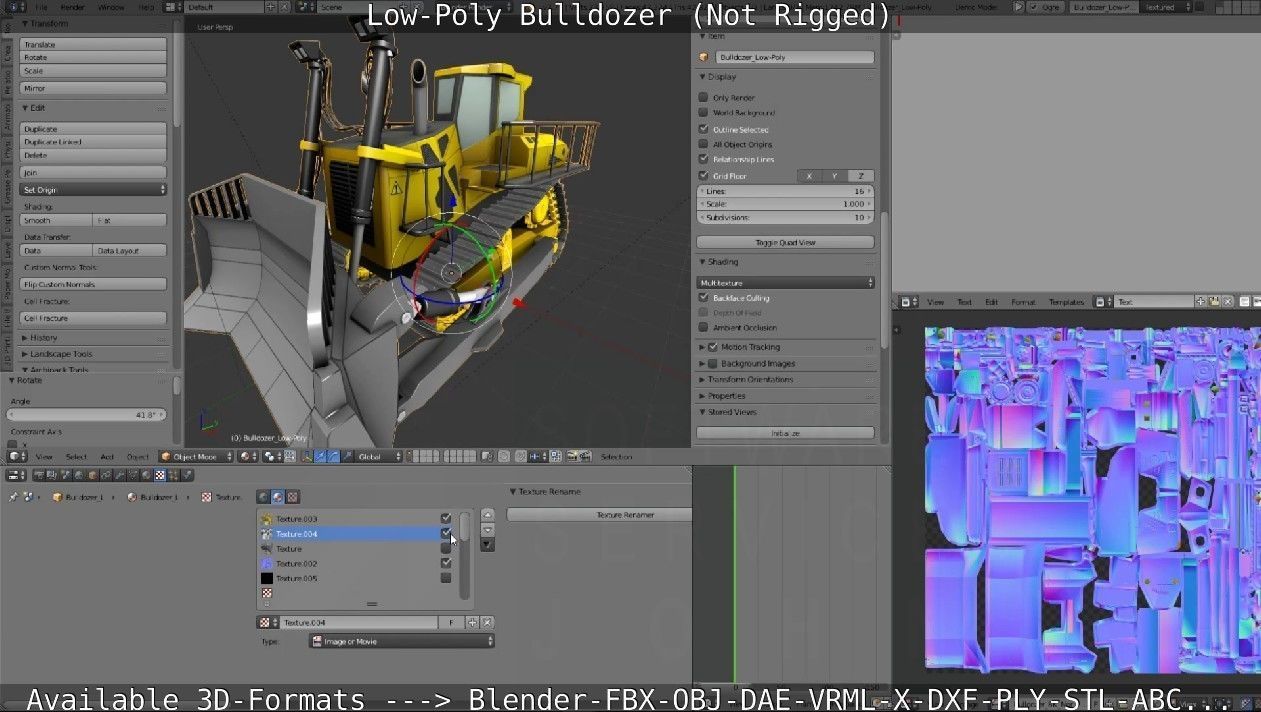
Task: Open texture Type 'Image or Movie' dropdown
Action: pyautogui.click(x=402, y=641)
